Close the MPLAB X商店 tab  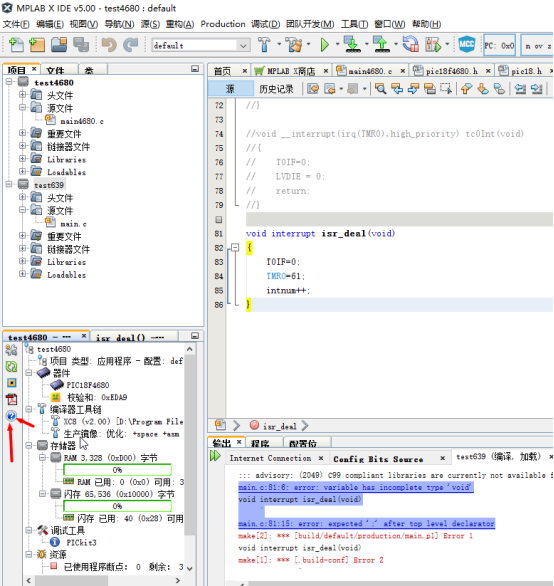click(x=326, y=71)
